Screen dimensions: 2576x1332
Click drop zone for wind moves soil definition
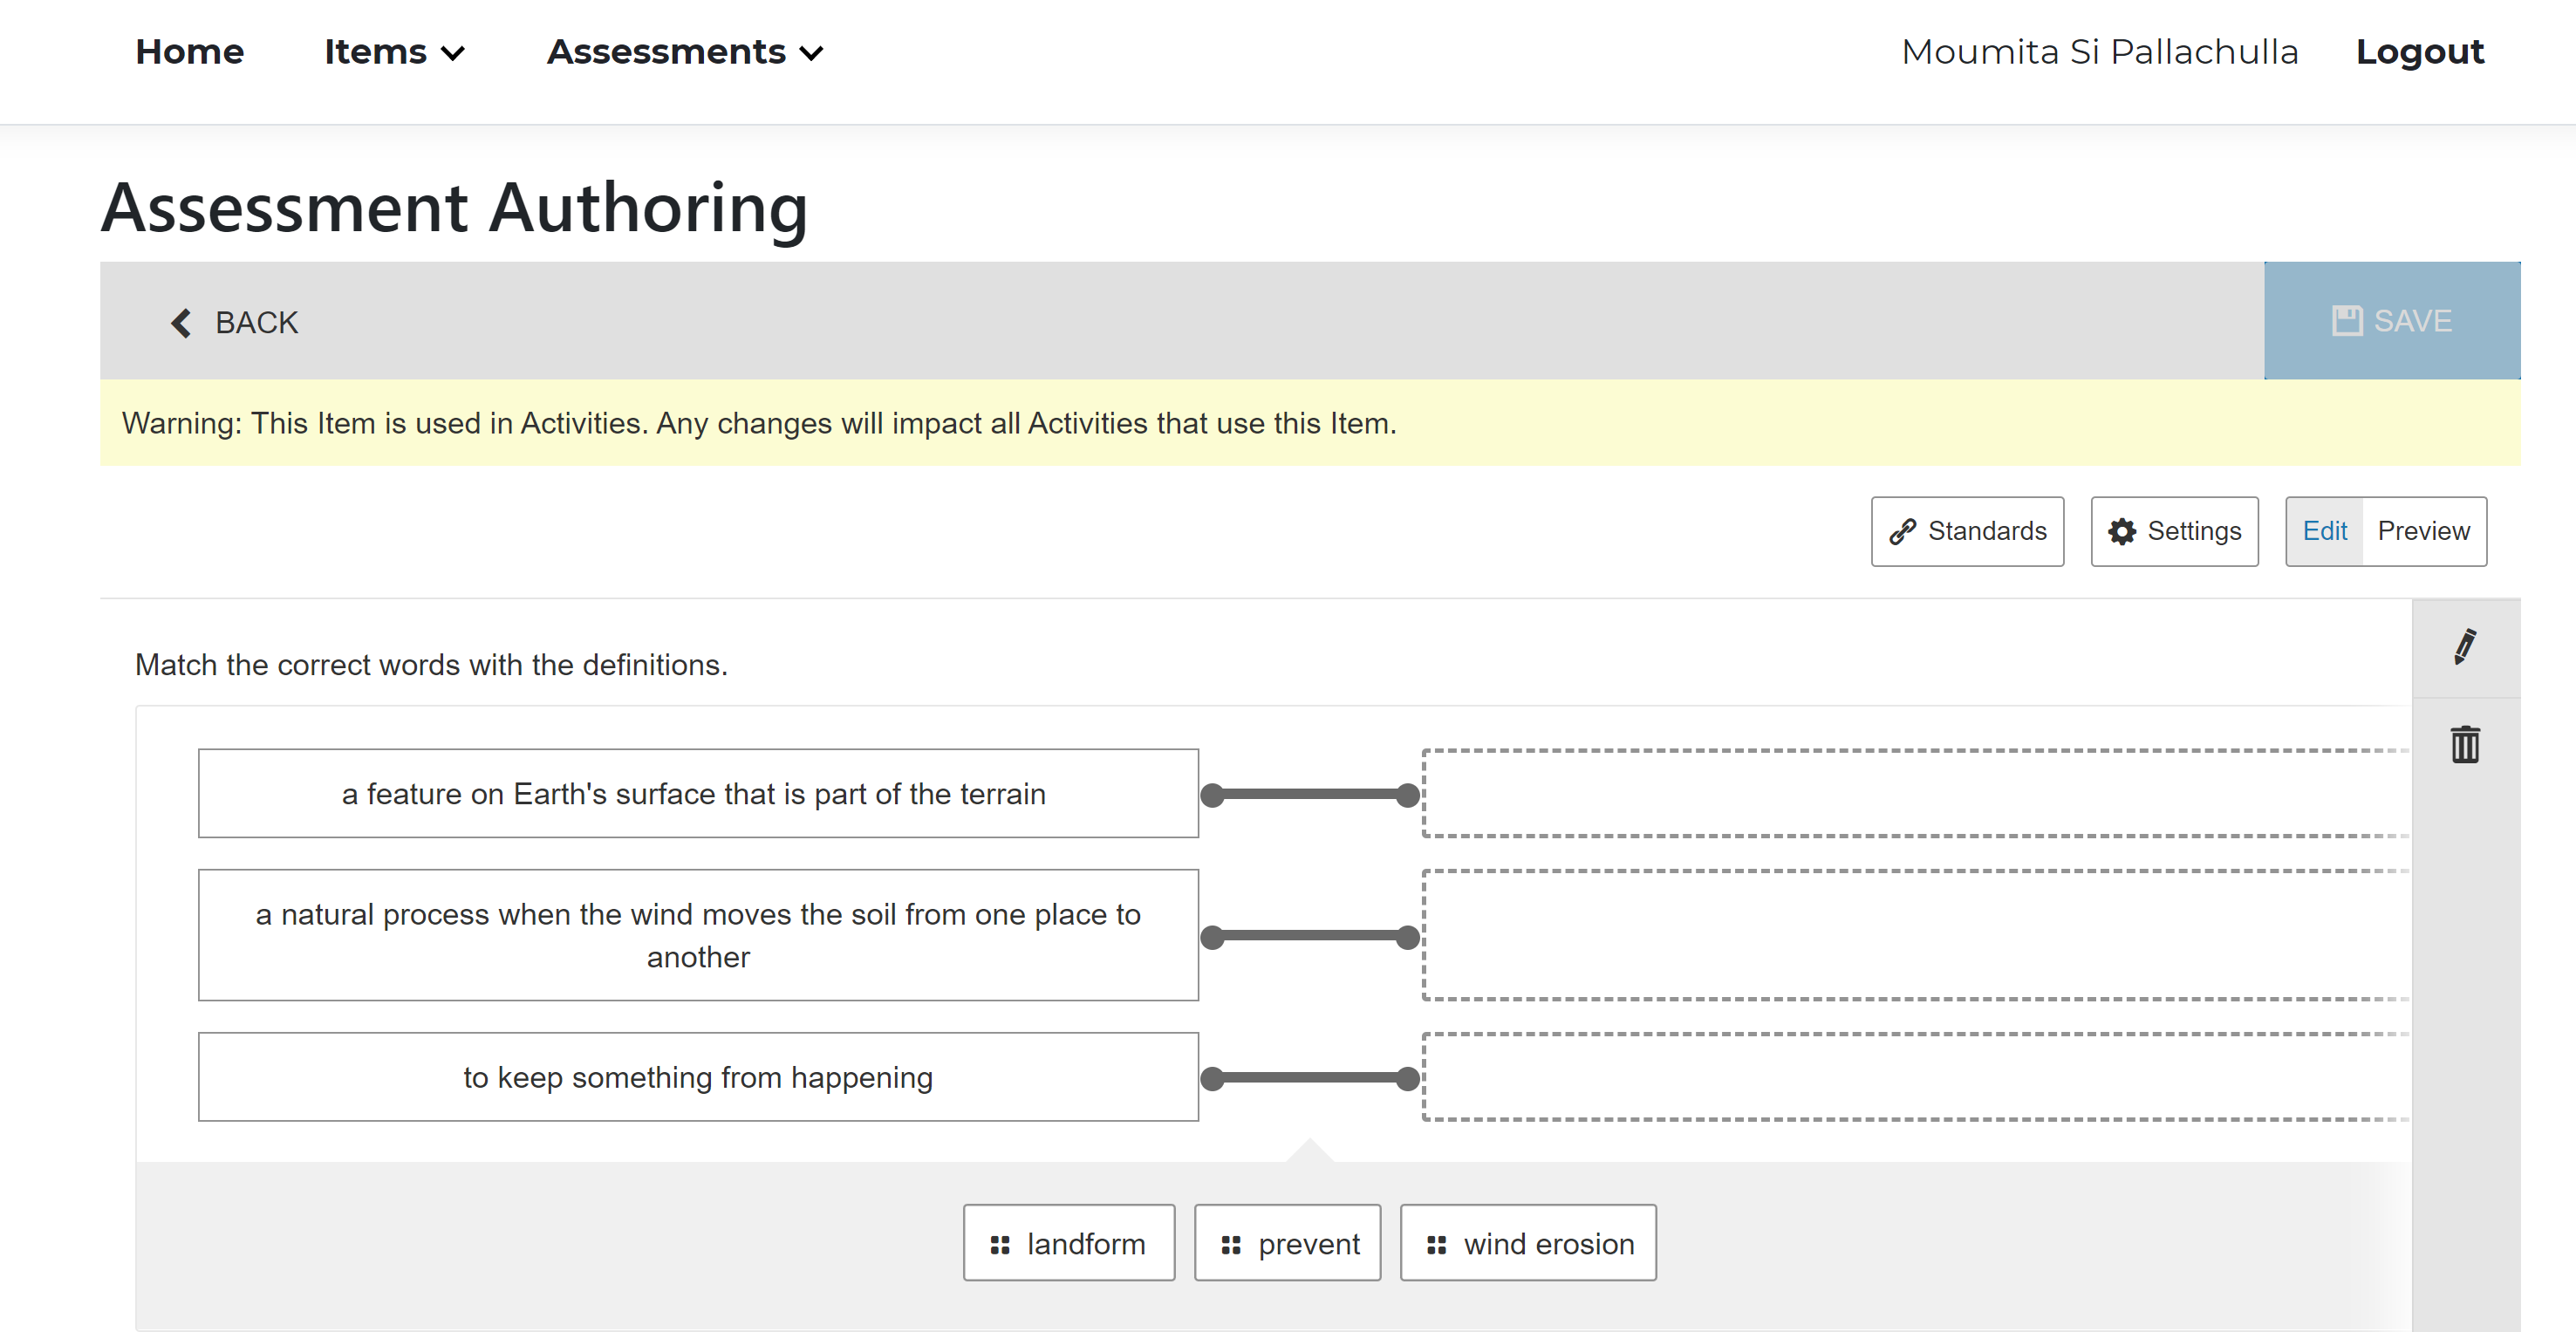1916,935
